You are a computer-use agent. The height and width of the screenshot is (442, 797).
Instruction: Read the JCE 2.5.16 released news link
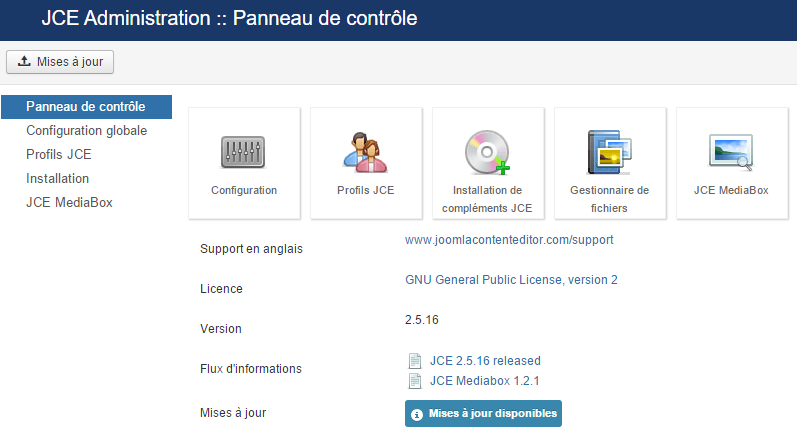coord(485,361)
